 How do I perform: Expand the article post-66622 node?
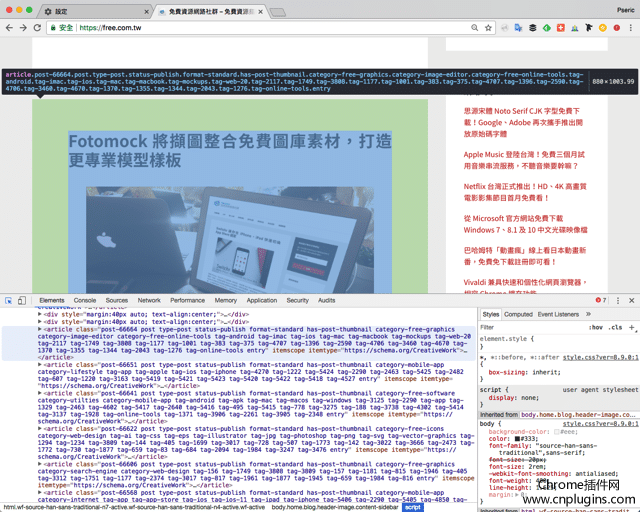[40, 429]
